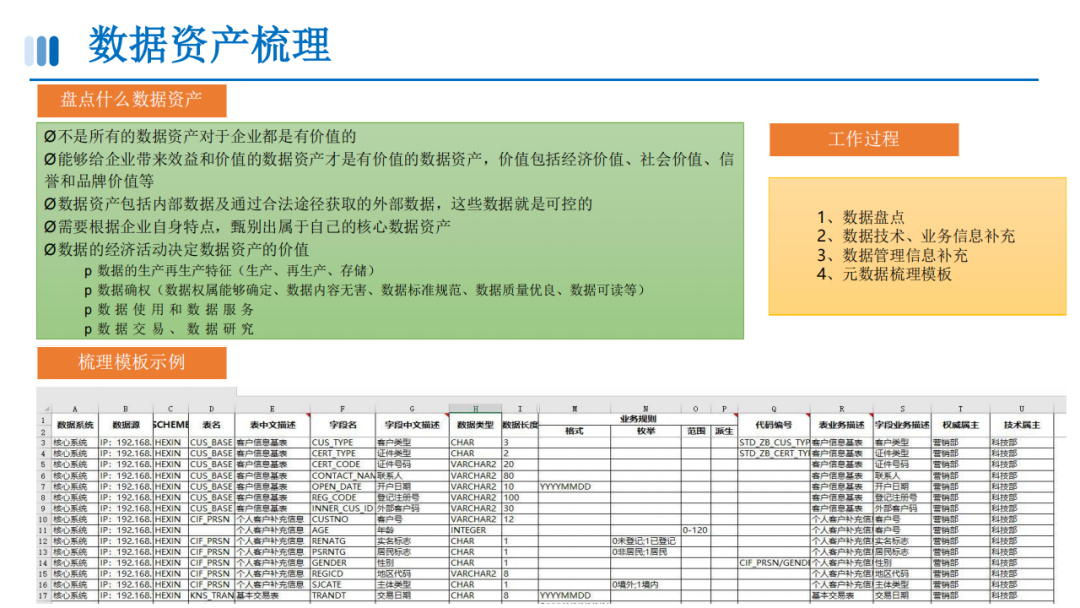
Task: Click the 权威属主 header cell
Action: tap(960, 425)
